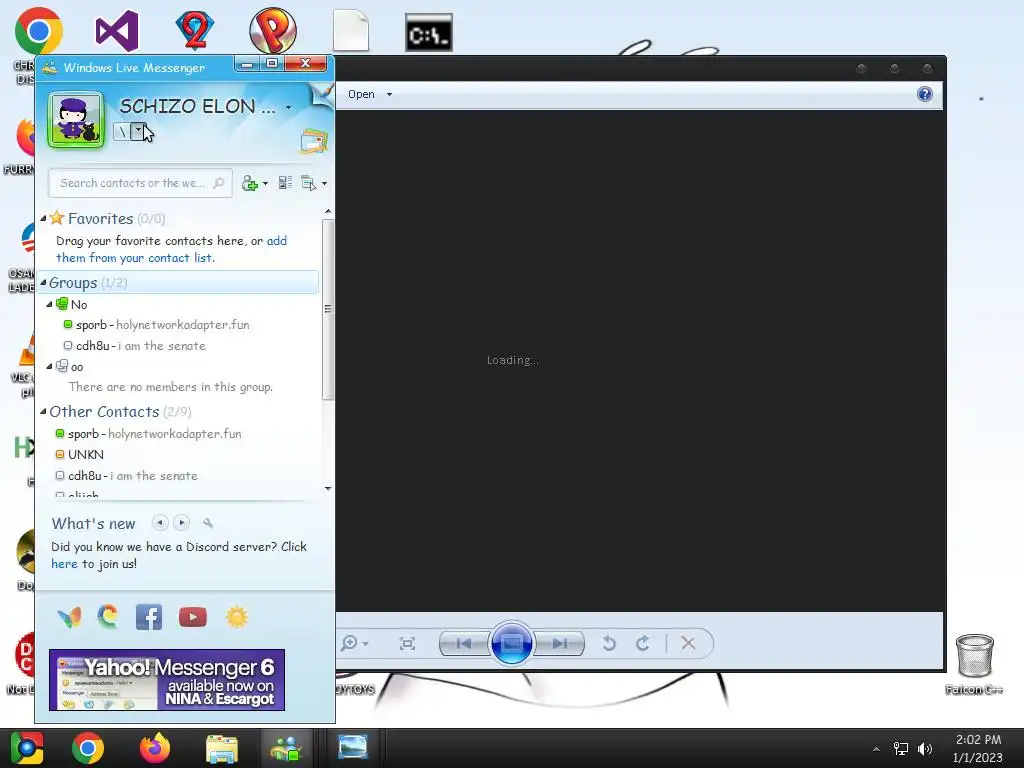The width and height of the screenshot is (1024, 768).
Task: Open the weather sun icon in Messenger
Action: pos(237,617)
